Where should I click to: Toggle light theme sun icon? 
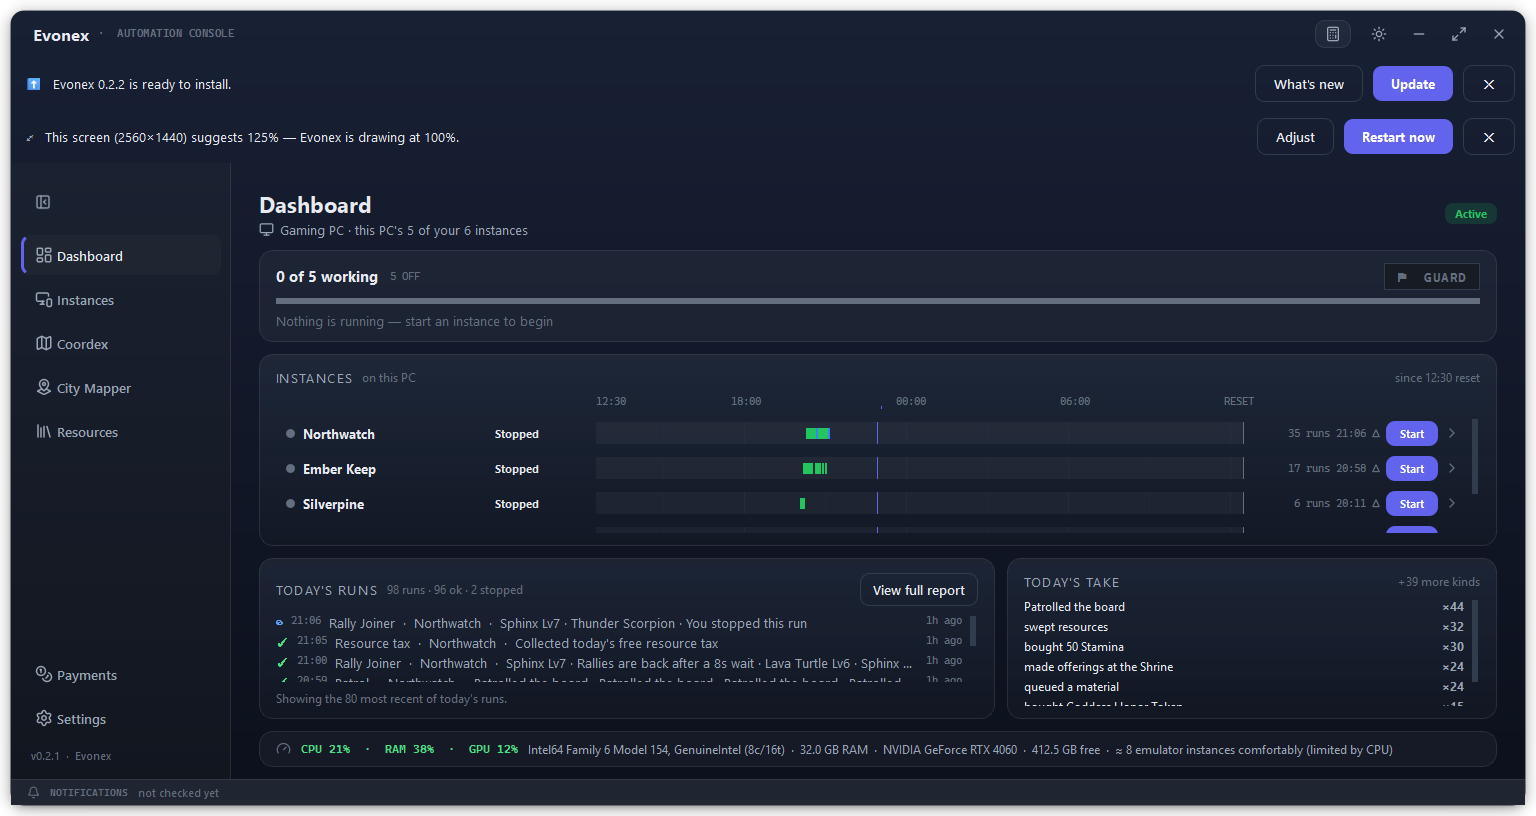(x=1379, y=34)
